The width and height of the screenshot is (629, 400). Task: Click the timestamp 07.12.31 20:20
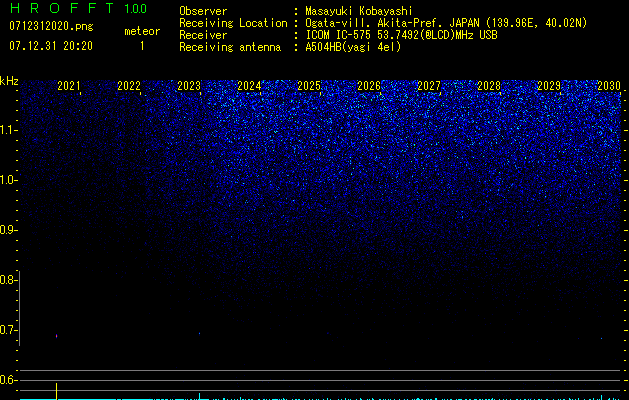point(51,46)
